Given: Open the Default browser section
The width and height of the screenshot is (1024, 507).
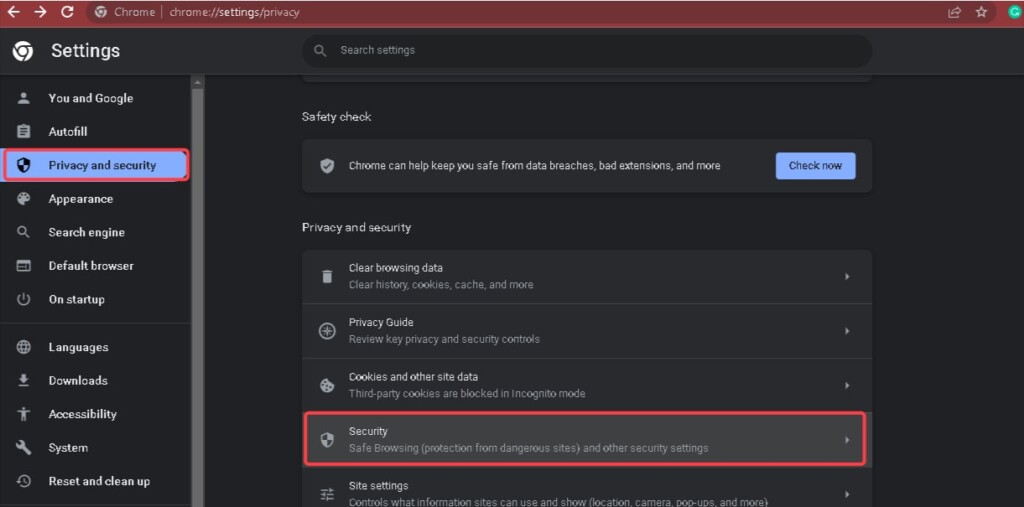Looking at the screenshot, I should coord(95,266).
